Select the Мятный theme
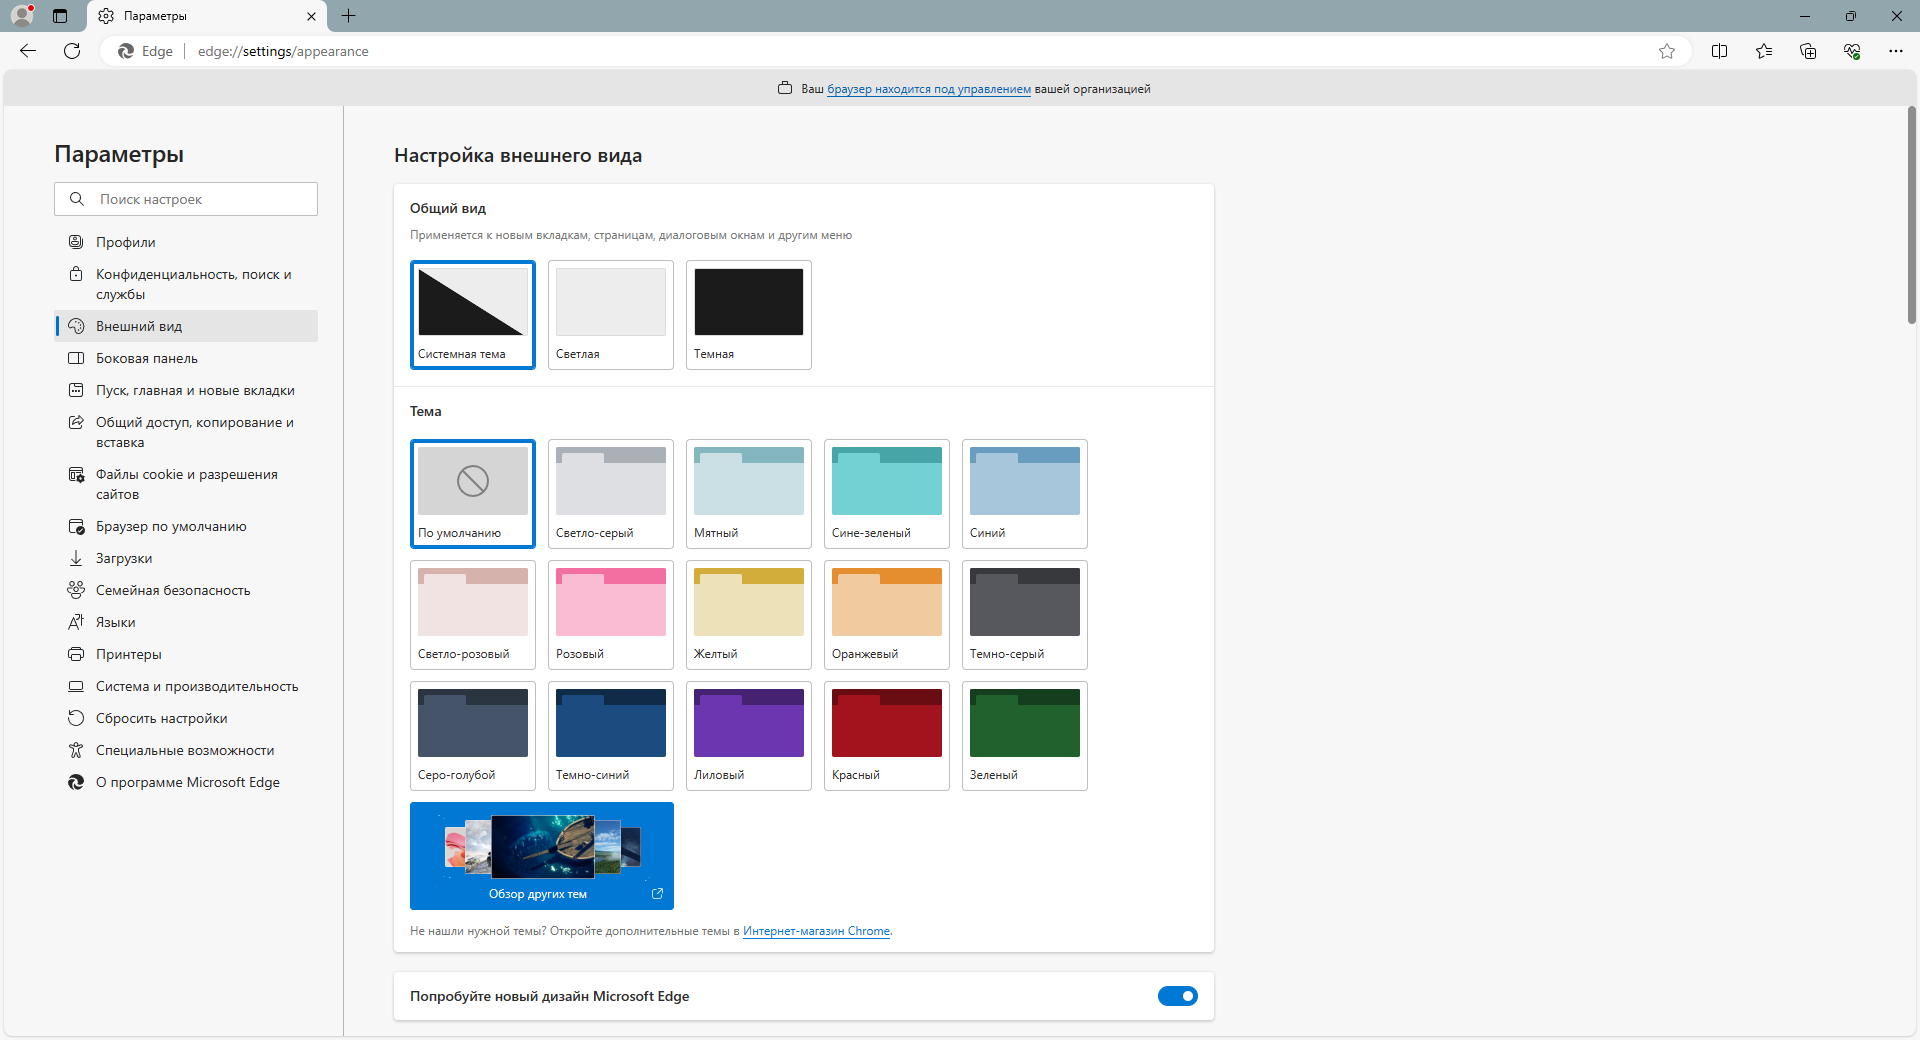 [x=749, y=494]
